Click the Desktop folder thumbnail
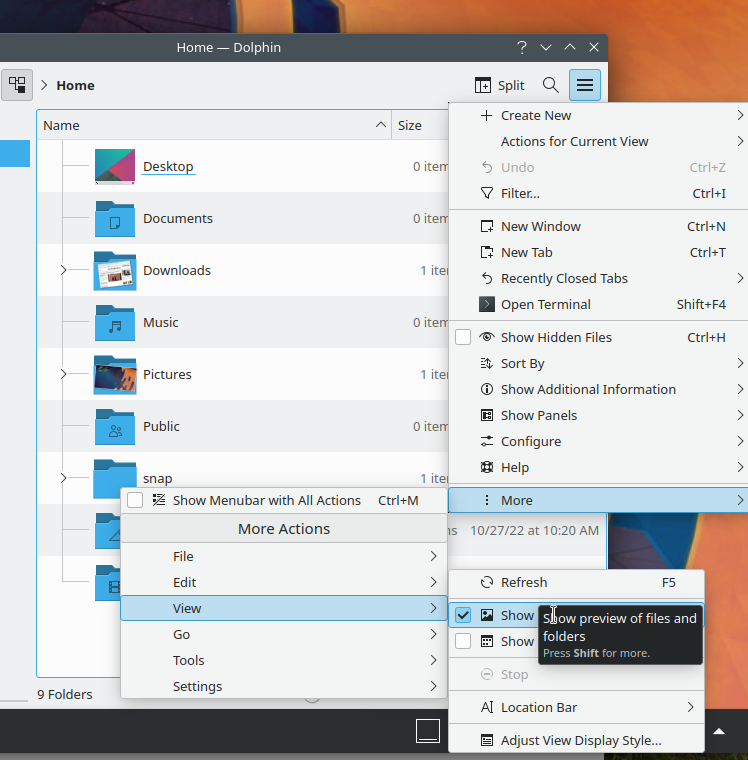The image size is (748, 760). click(114, 167)
